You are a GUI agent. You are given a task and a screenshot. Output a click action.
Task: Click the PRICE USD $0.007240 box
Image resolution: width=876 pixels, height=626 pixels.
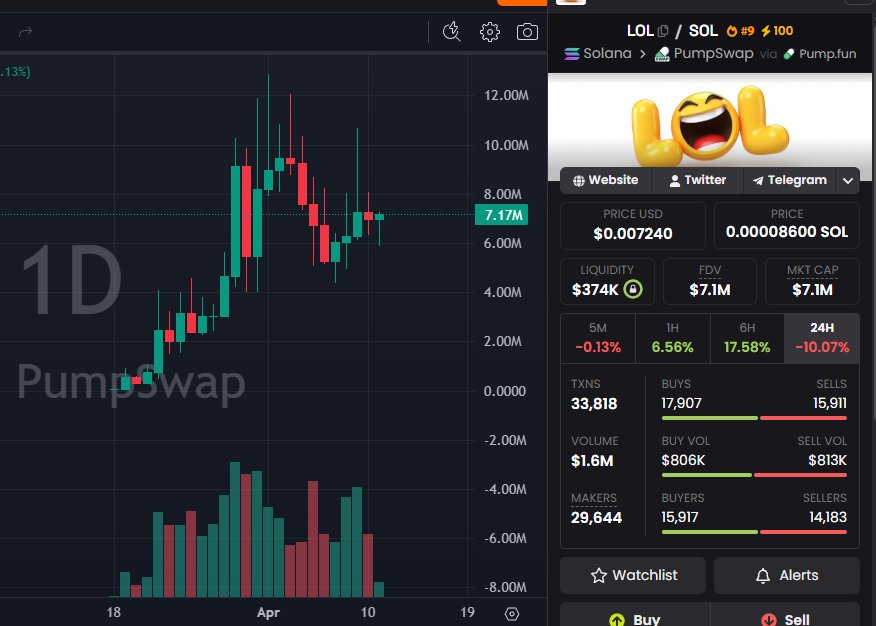click(x=632, y=226)
